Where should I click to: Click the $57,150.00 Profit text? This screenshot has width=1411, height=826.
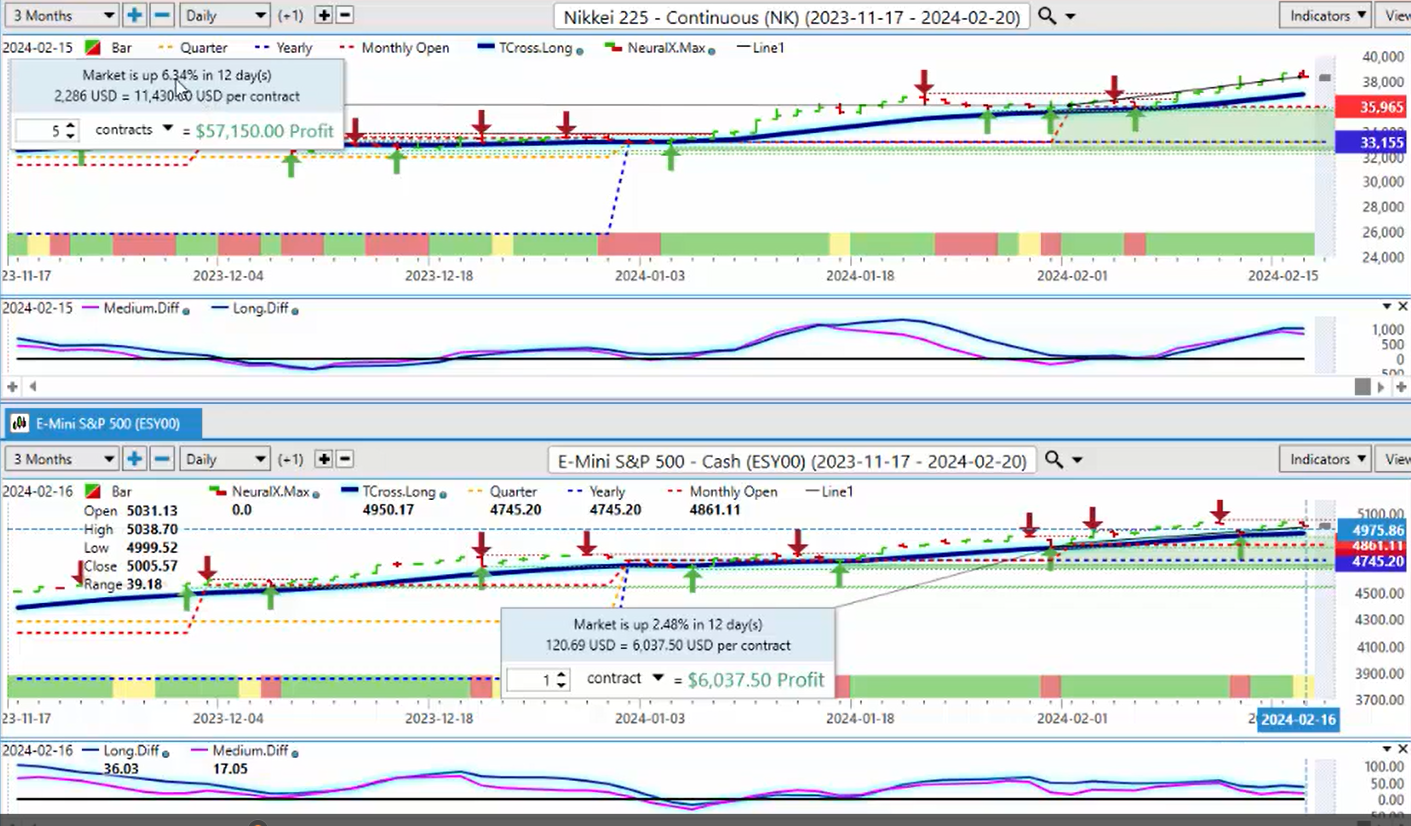[x=264, y=131]
